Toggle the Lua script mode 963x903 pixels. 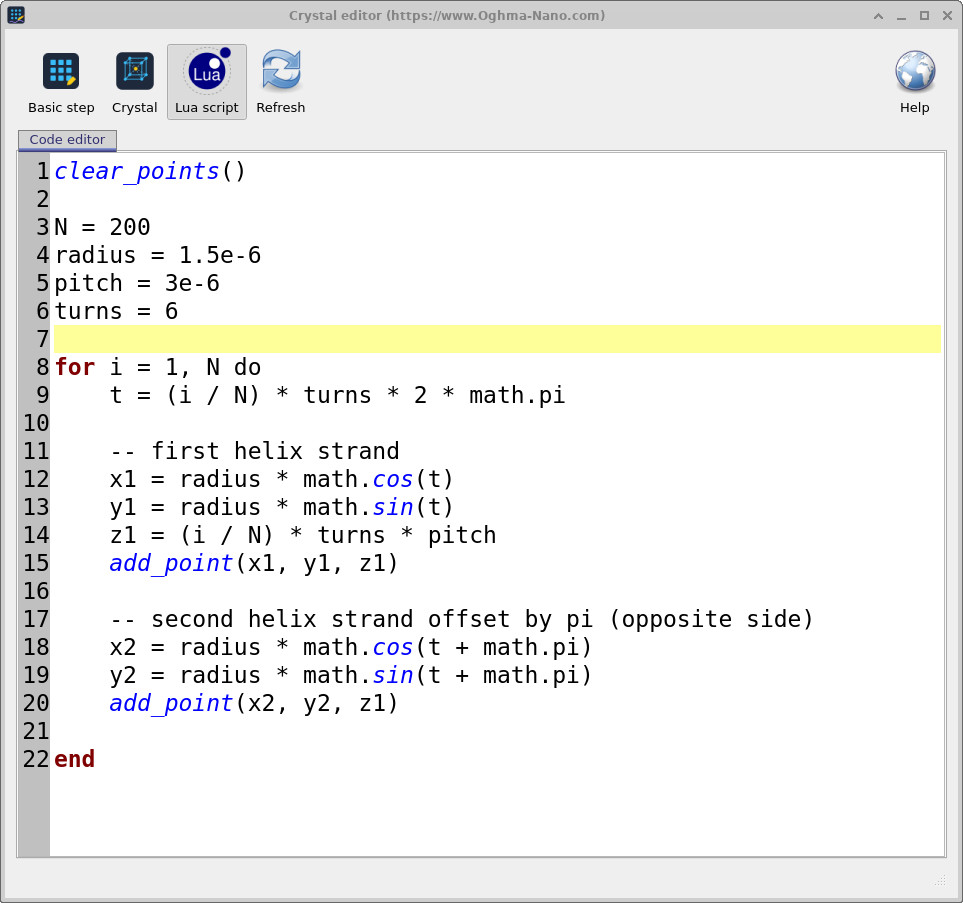coord(207,82)
